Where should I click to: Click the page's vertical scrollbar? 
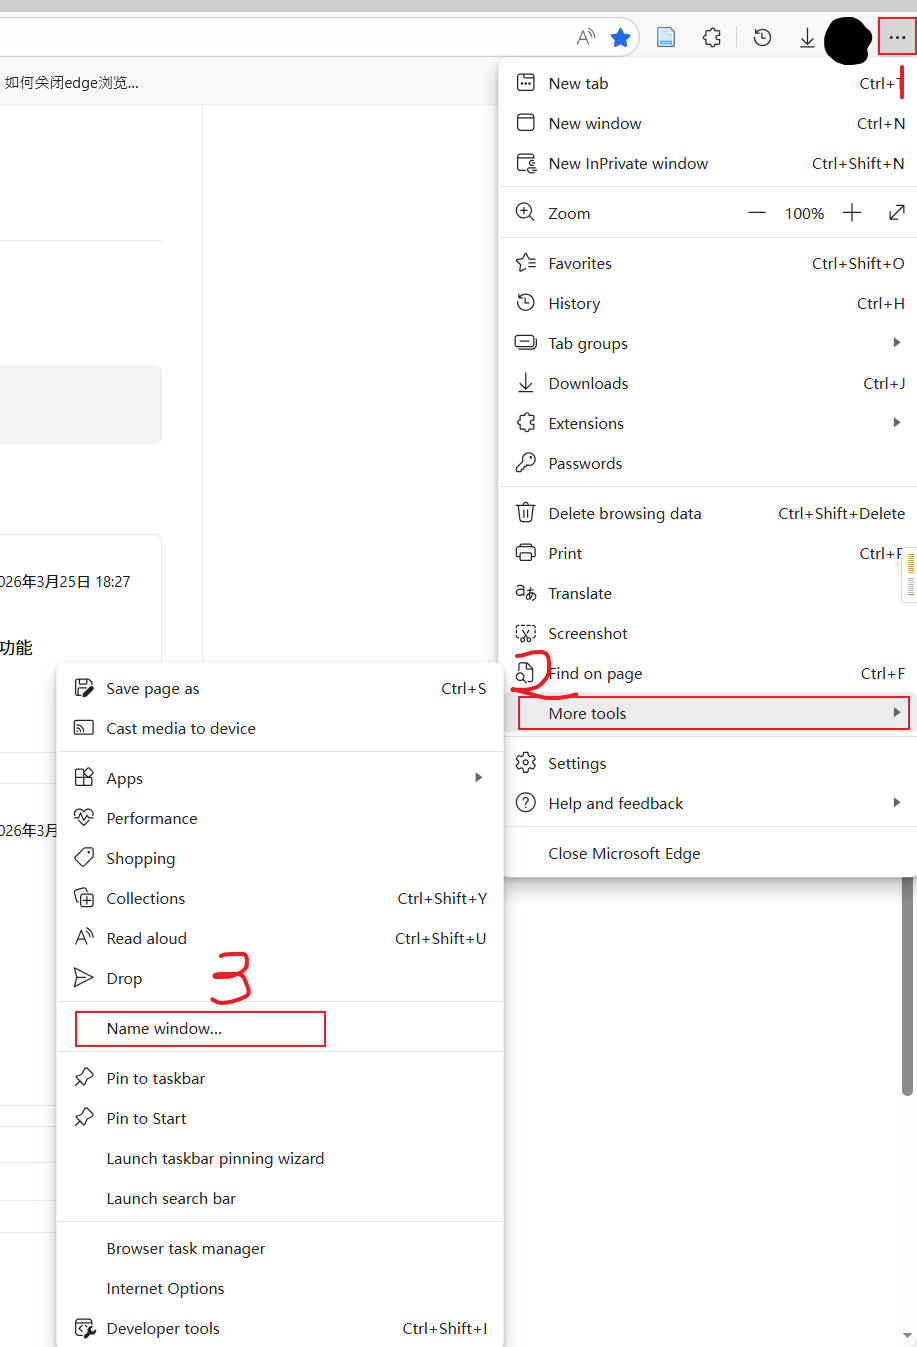point(908,985)
